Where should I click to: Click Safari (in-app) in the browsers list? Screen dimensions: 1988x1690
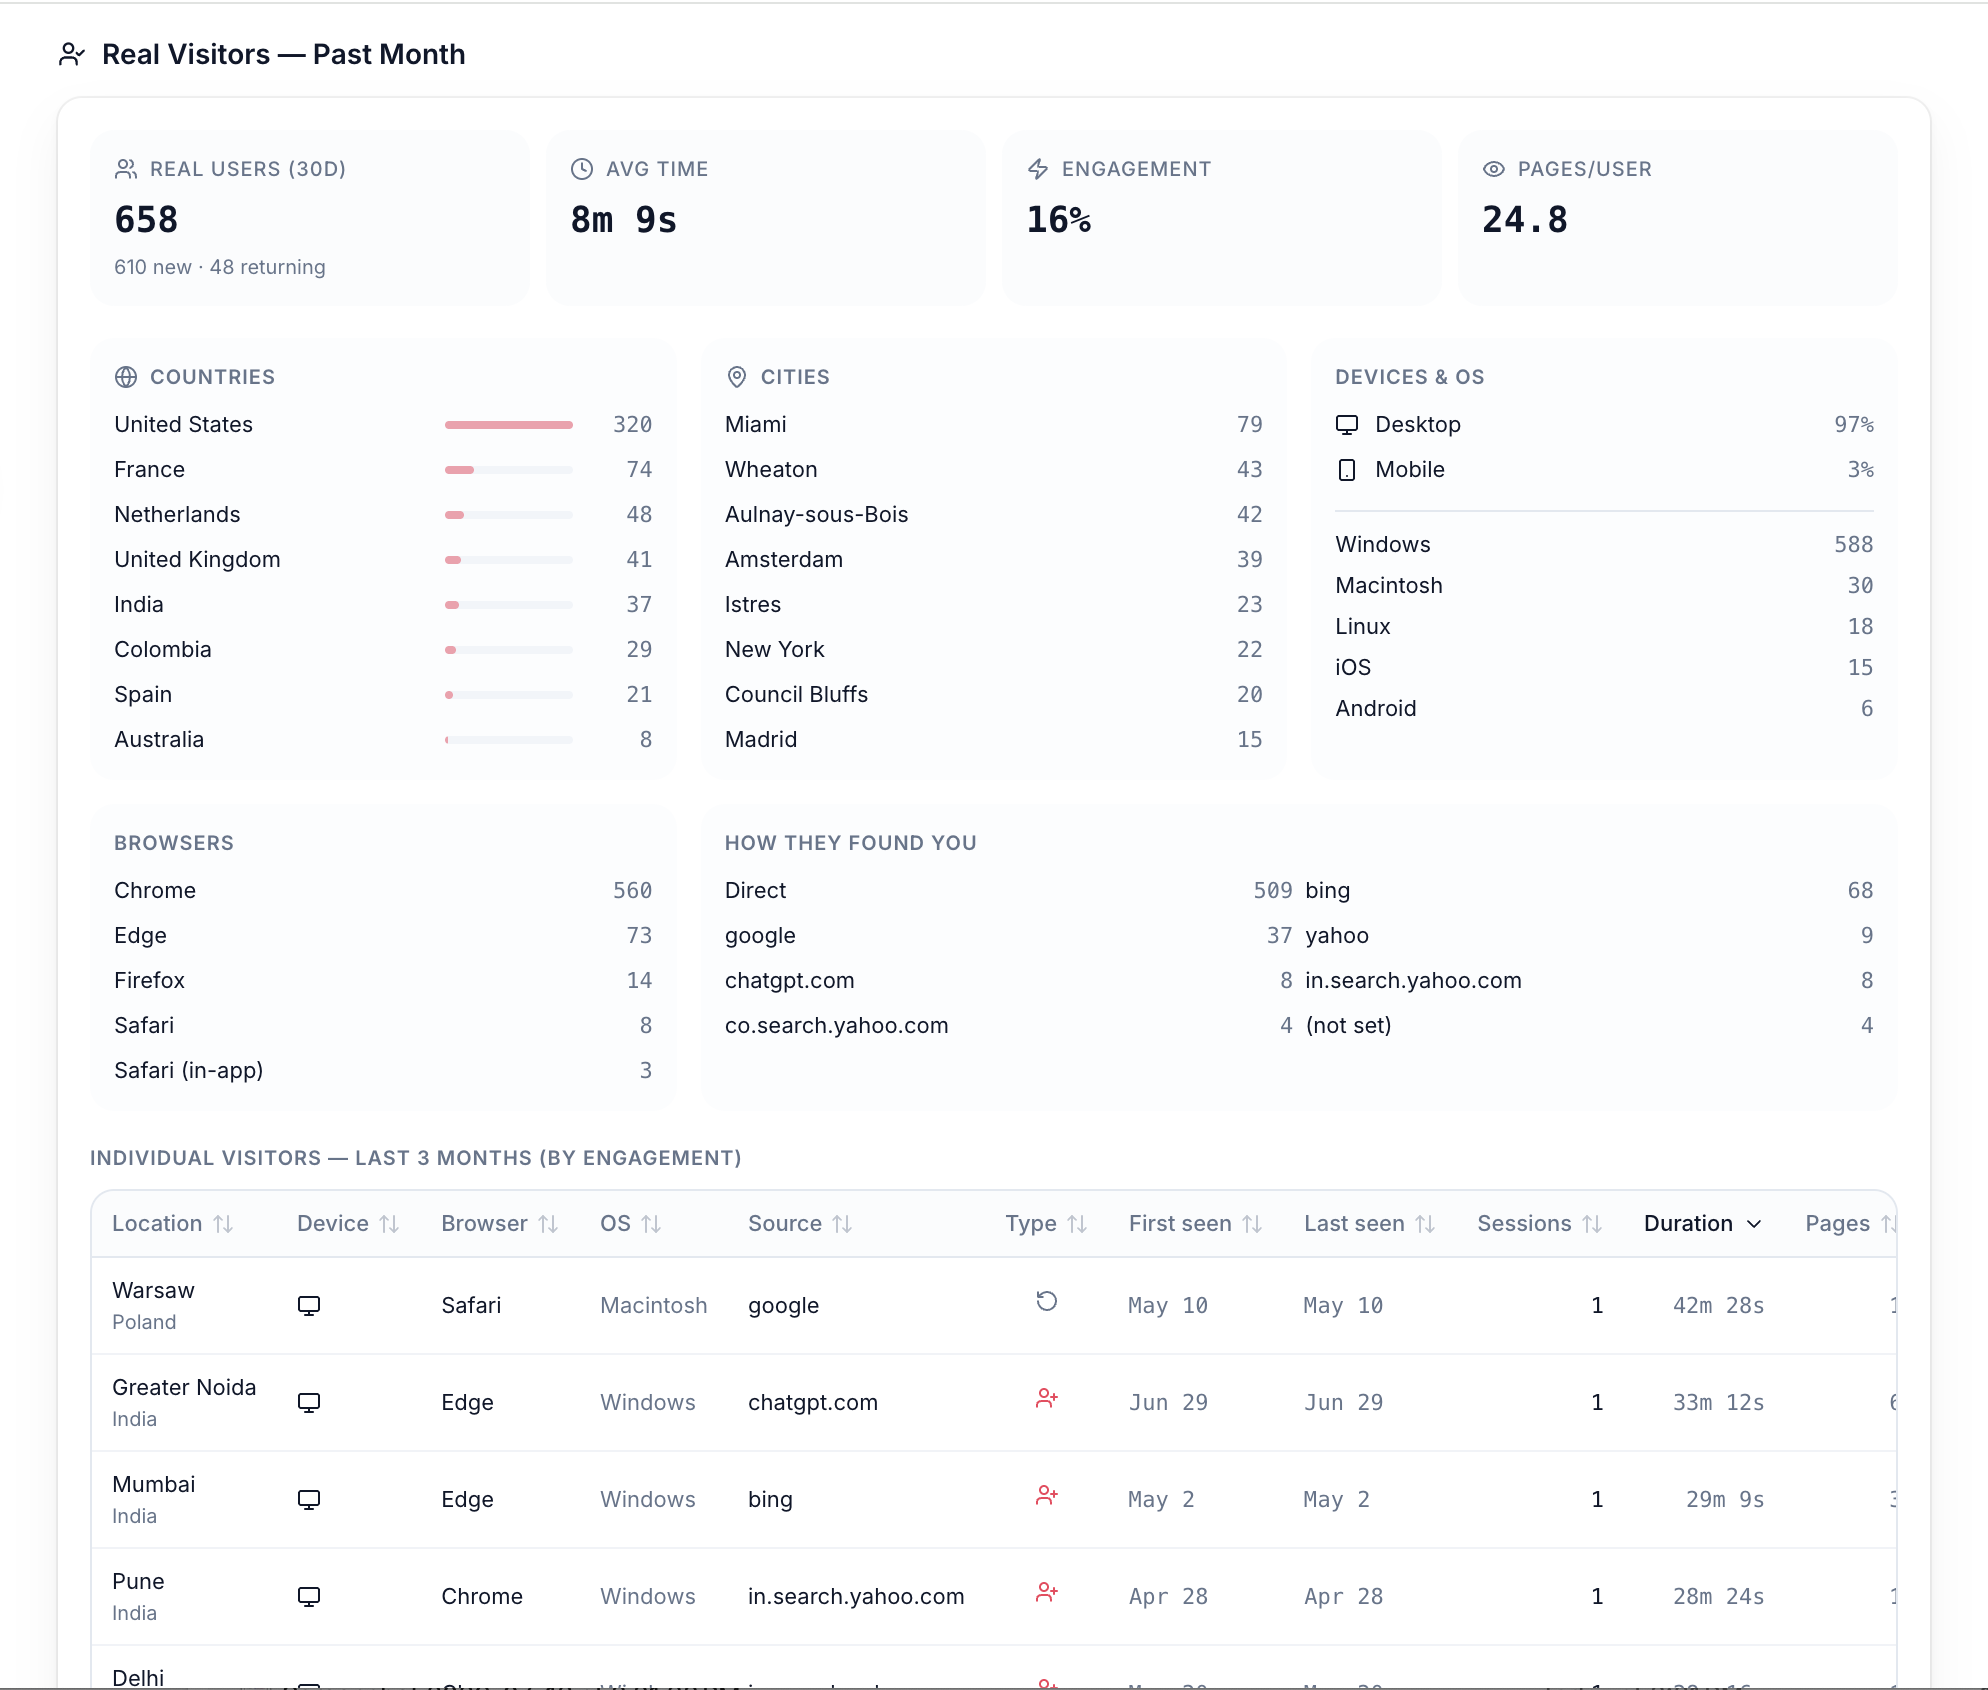pyautogui.click(x=189, y=1070)
